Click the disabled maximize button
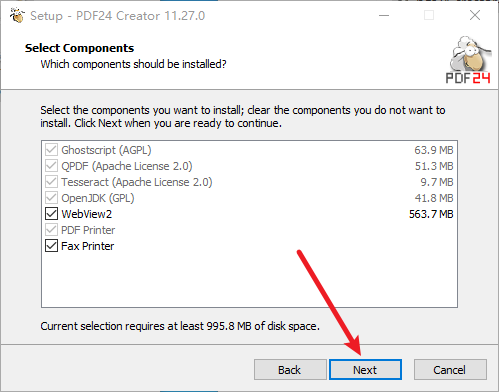The image size is (499, 392). pos(429,15)
